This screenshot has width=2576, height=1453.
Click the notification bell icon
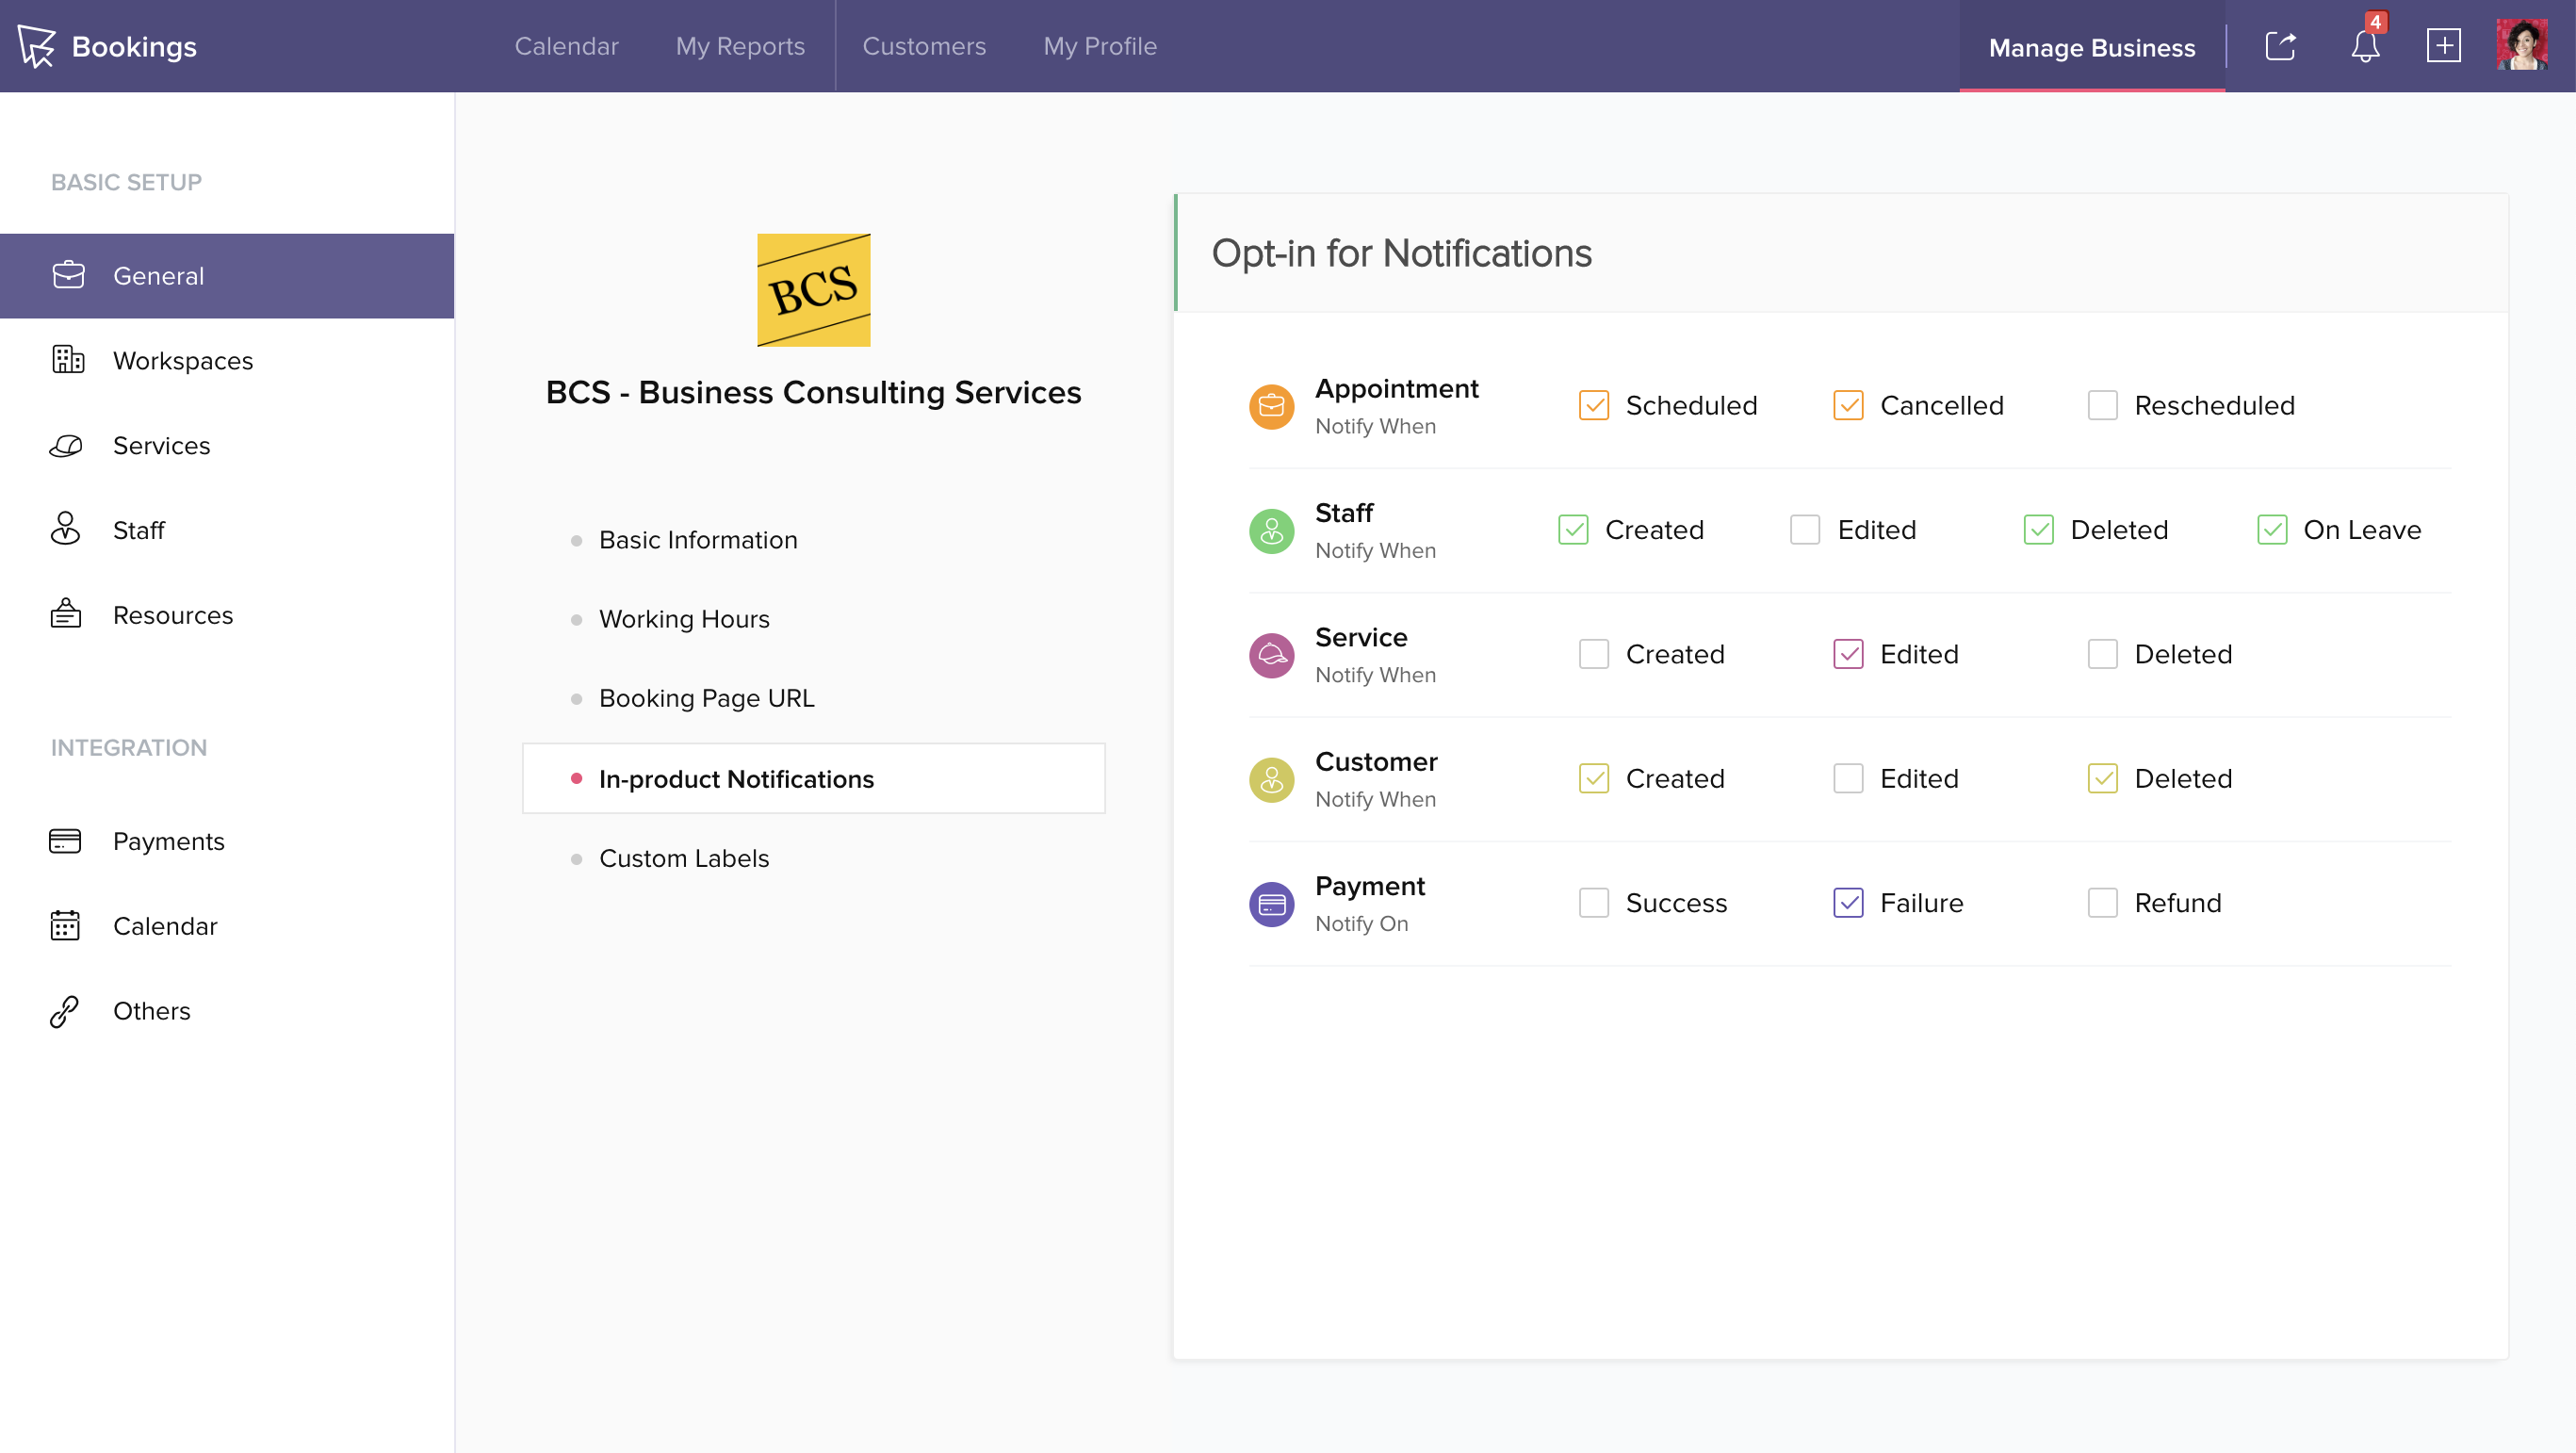point(2364,46)
